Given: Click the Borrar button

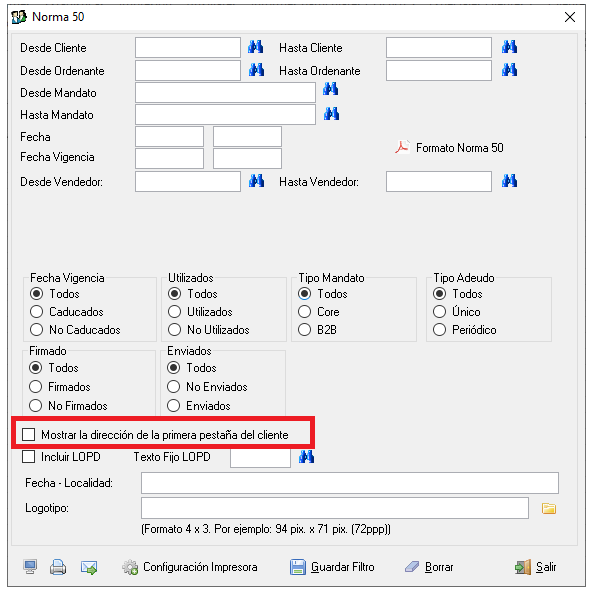Looking at the screenshot, I should pos(429,567).
